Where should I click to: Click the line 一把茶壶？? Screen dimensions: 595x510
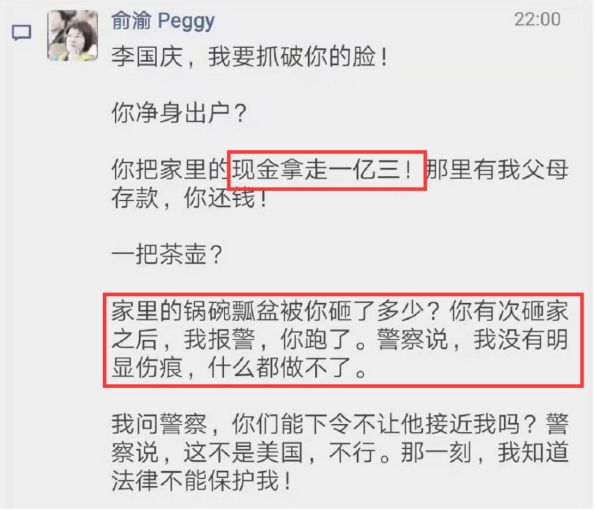pyautogui.click(x=167, y=254)
